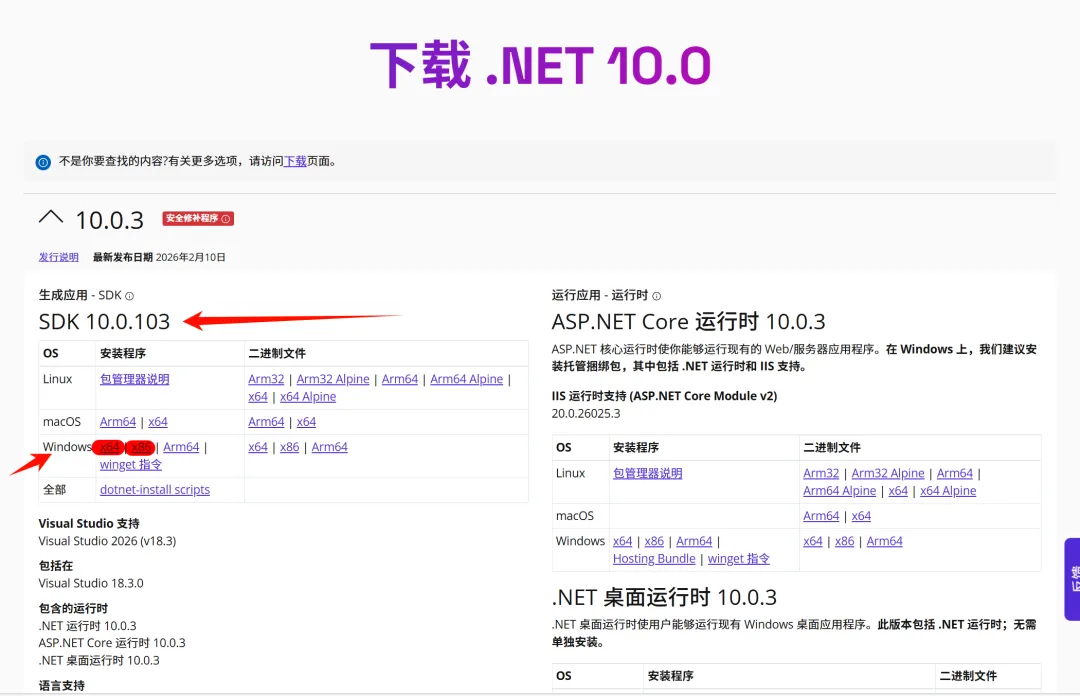Screen dimensions: 1080x696
Task: Open the purple feedback tab on the page edge
Action: pyautogui.click(x=1072, y=579)
